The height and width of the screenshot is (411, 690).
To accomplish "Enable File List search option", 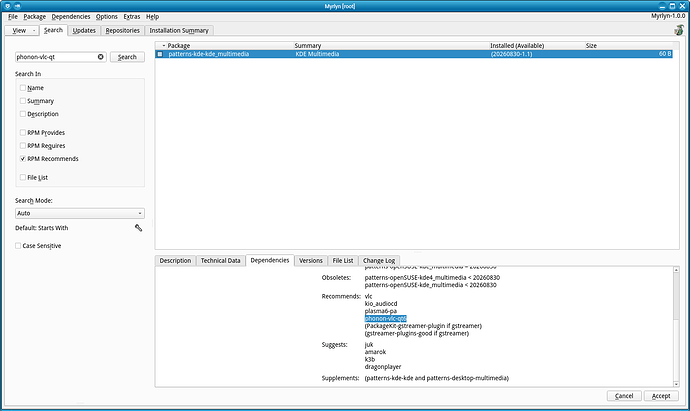I will (x=23, y=177).
